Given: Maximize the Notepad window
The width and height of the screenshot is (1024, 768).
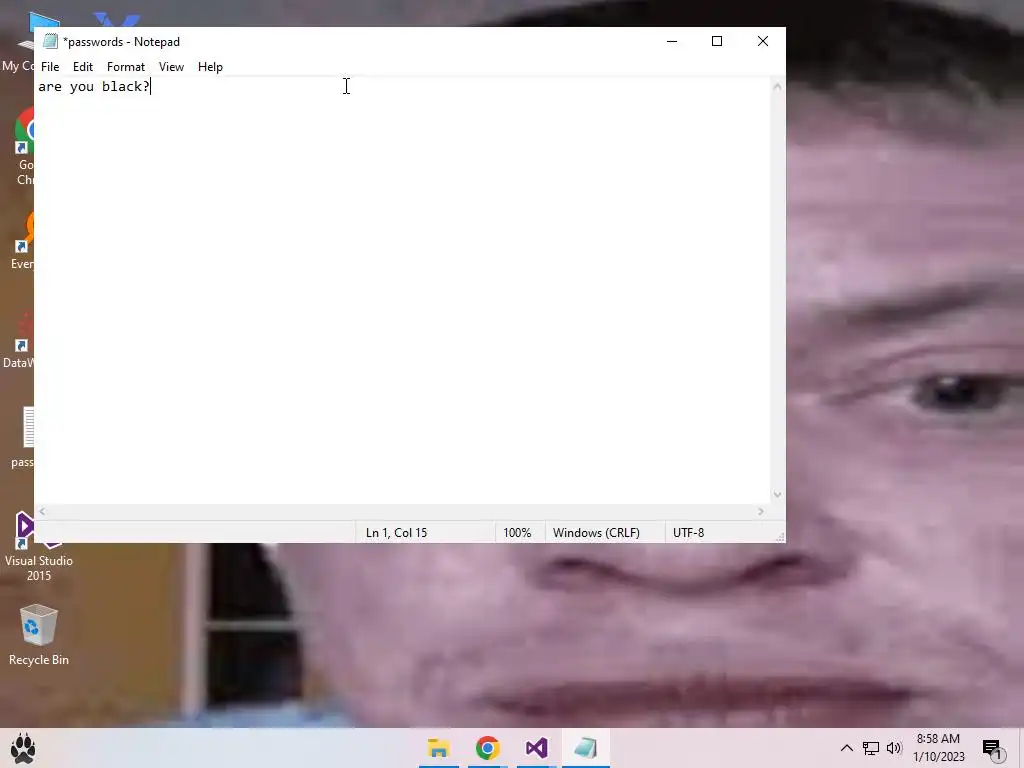Looking at the screenshot, I should coord(717,41).
